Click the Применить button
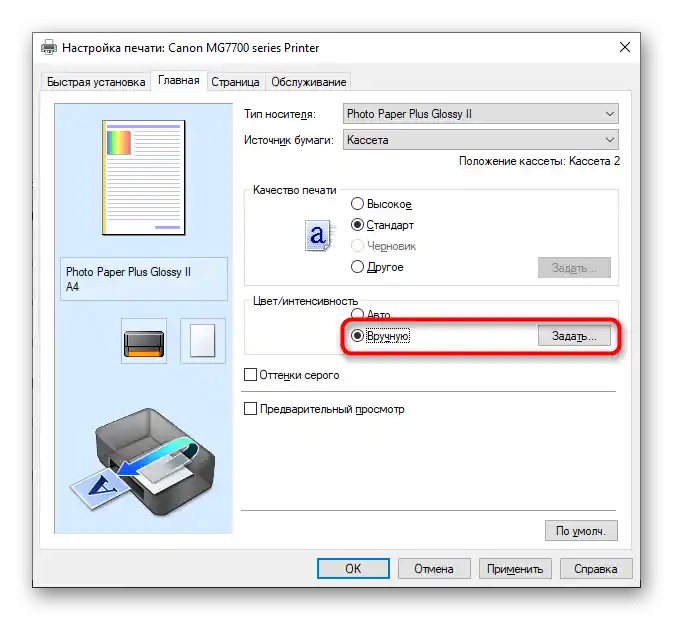The height and width of the screenshot is (620, 673). click(x=515, y=569)
